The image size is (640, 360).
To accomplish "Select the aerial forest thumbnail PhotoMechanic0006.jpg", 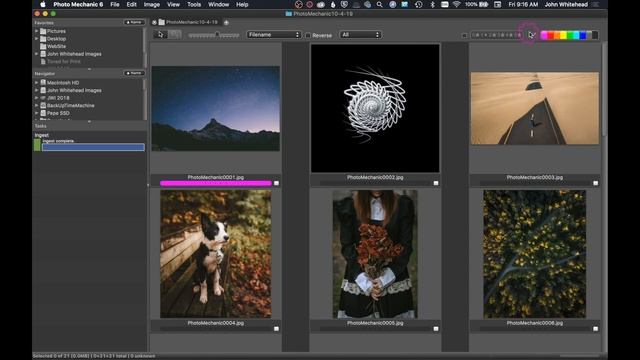I will (x=535, y=254).
